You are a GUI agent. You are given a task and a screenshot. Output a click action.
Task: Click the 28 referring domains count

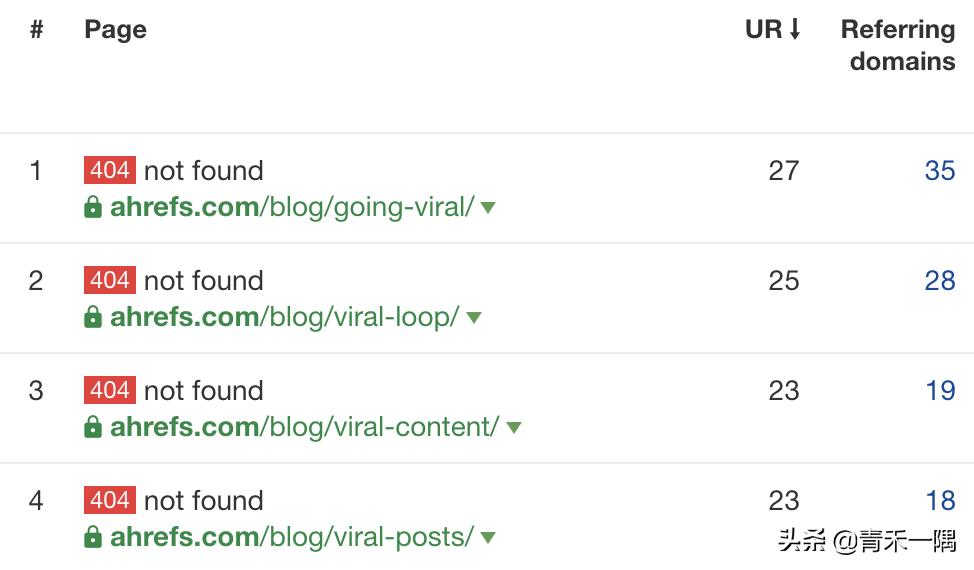tap(940, 281)
